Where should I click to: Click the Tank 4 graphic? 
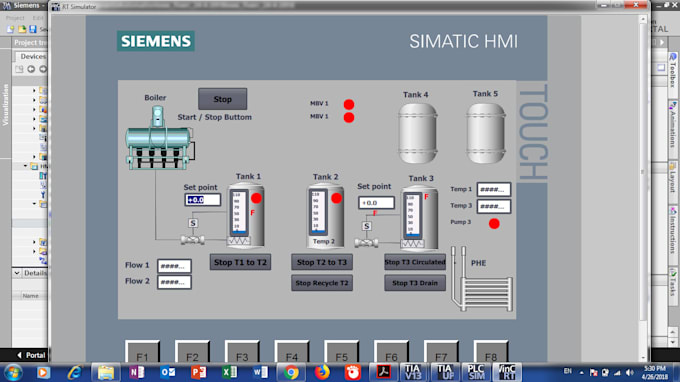click(x=417, y=133)
